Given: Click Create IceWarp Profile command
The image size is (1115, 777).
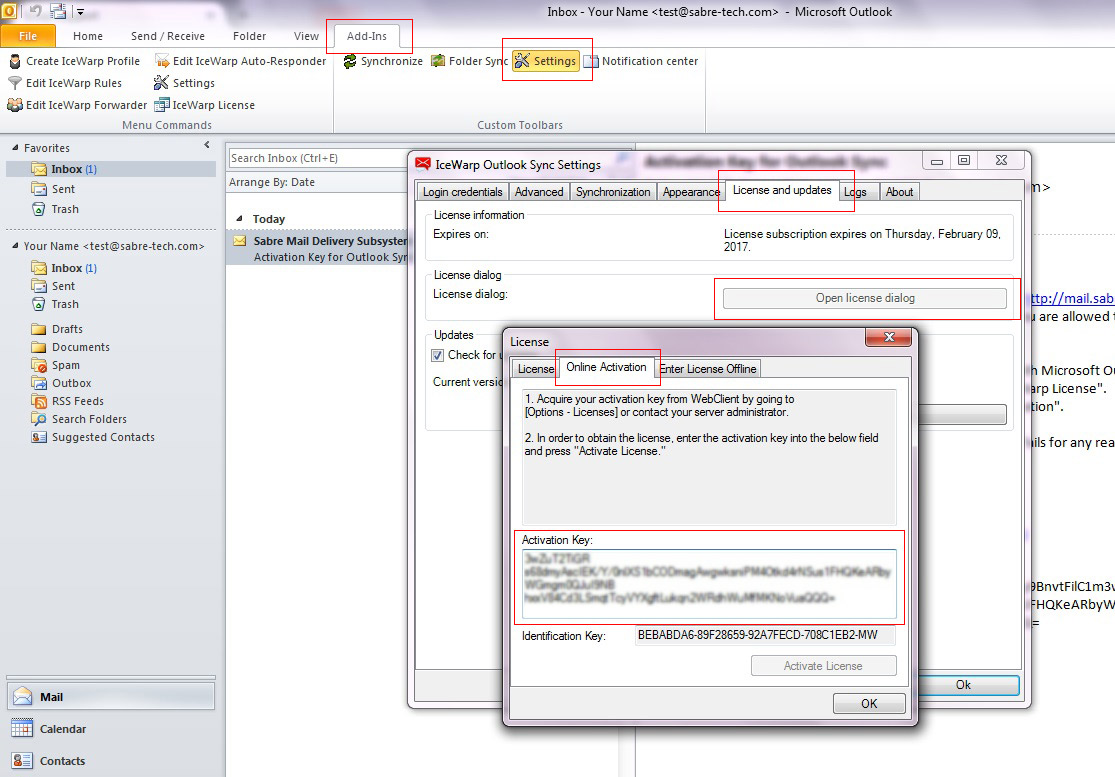Looking at the screenshot, I should click(x=75, y=61).
